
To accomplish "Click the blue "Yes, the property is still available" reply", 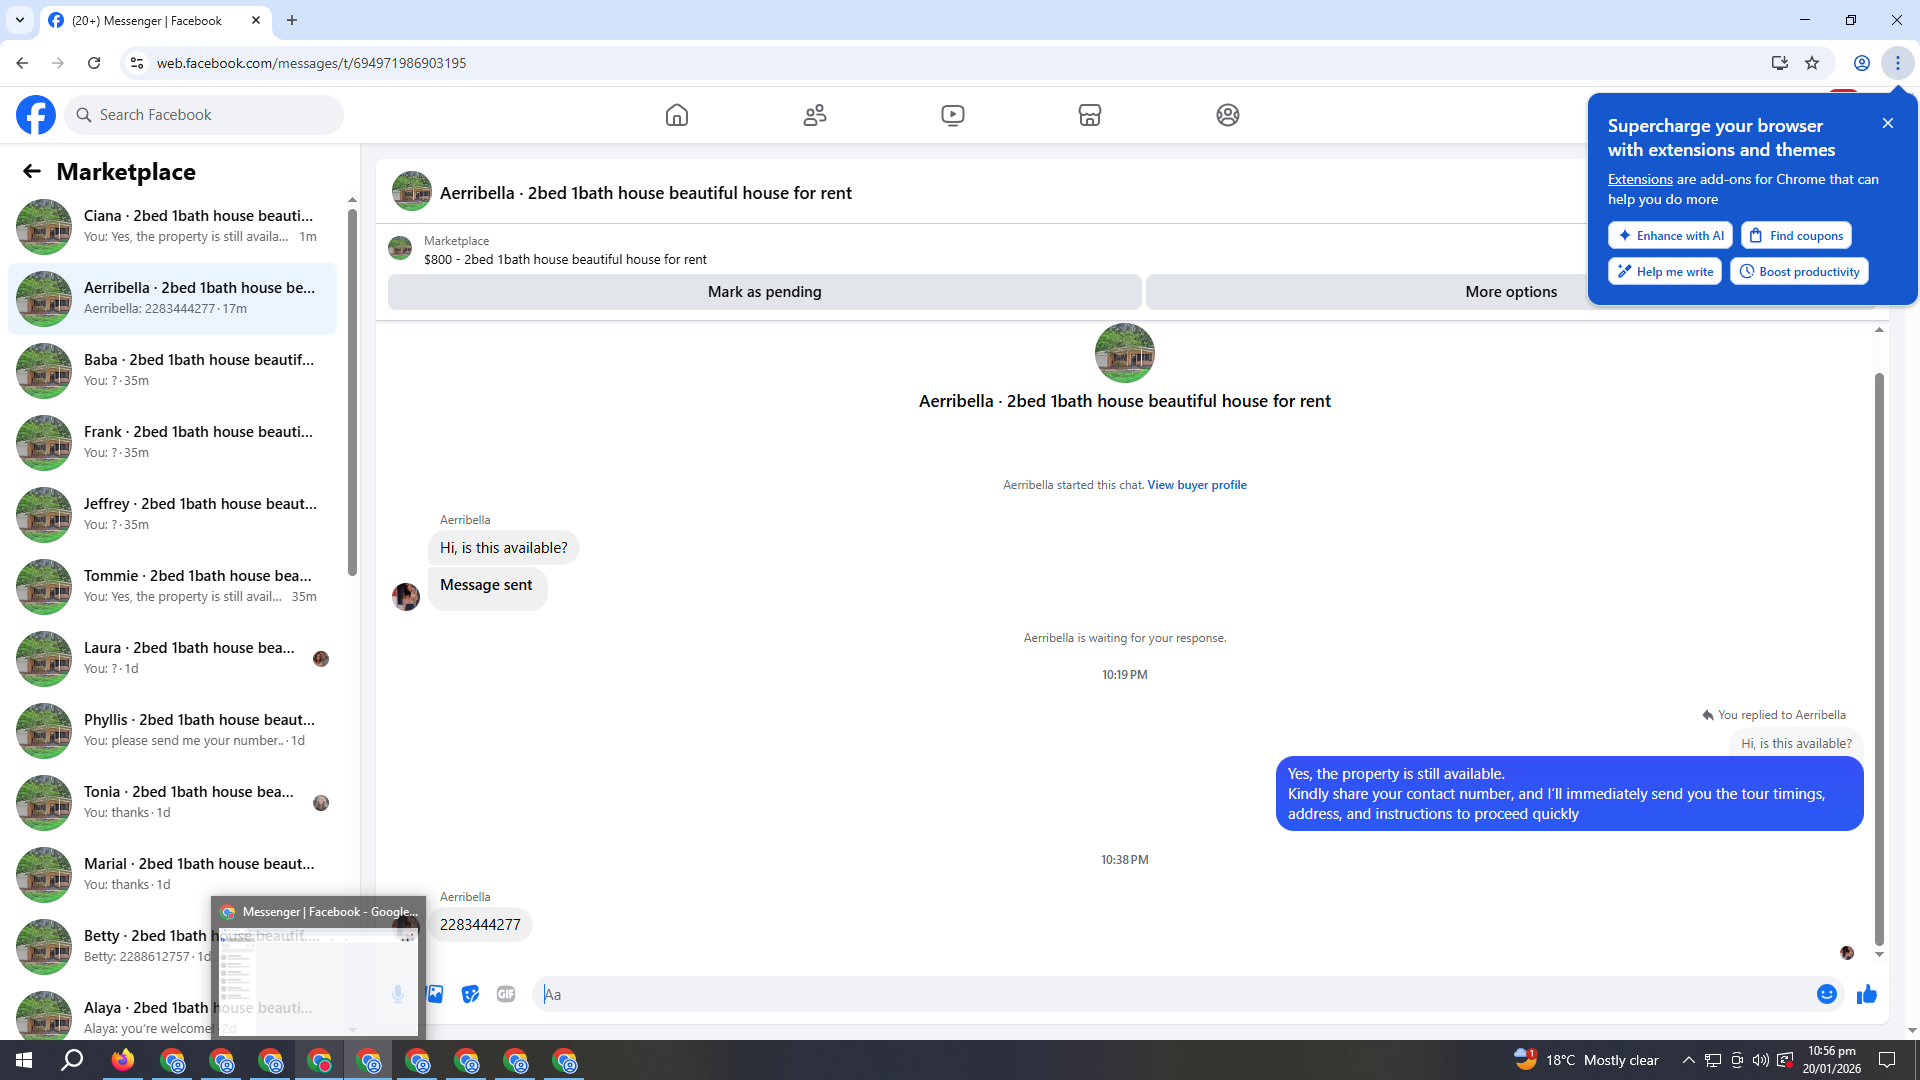I will coord(1569,794).
